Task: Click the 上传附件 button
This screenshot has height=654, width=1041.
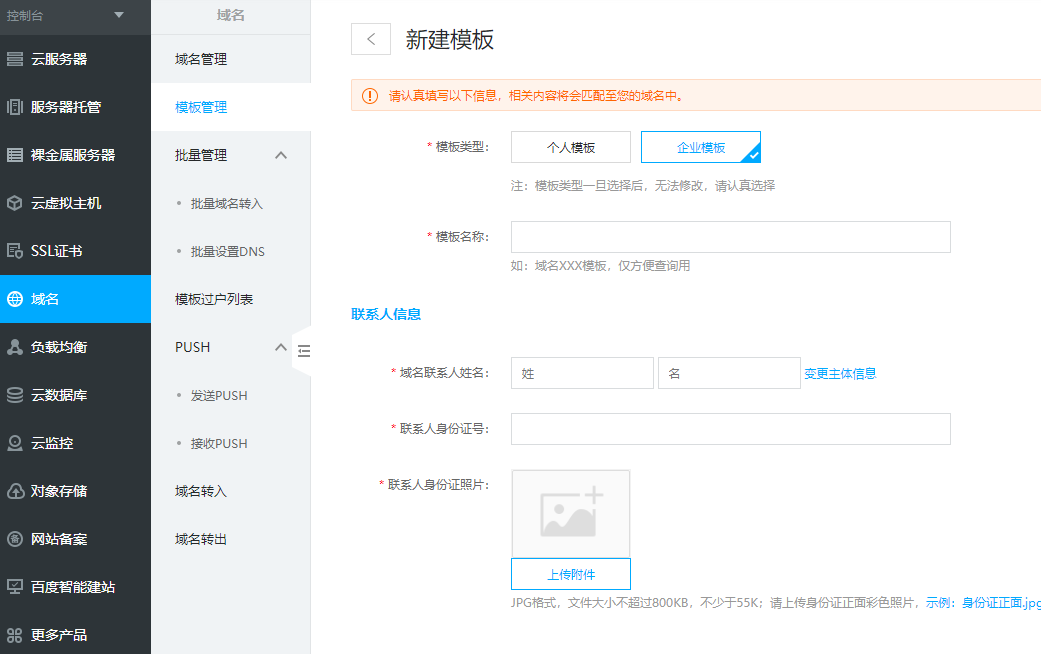Action: [x=570, y=573]
